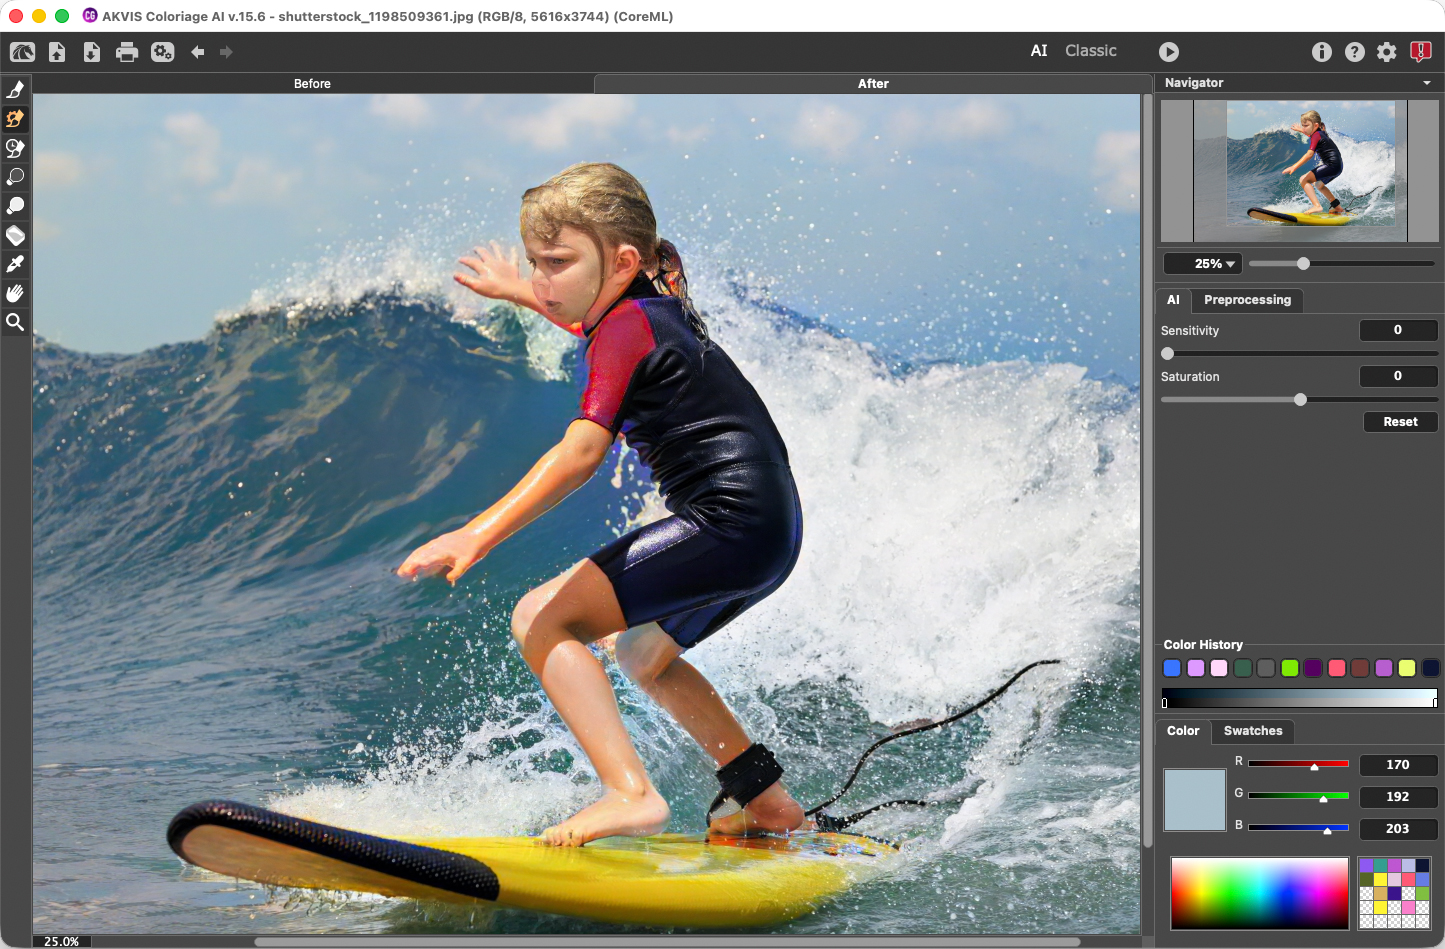Open the Preferences gear icon
The height and width of the screenshot is (949, 1445).
1387,52
